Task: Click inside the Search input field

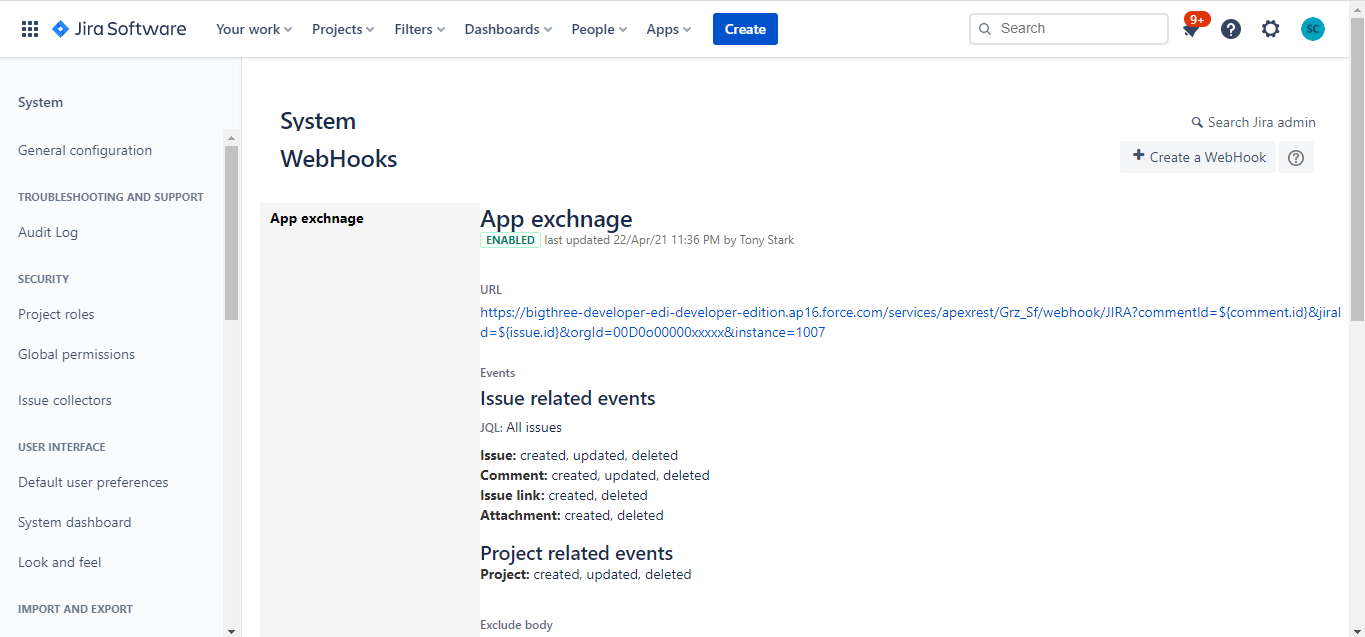Action: (x=1067, y=28)
